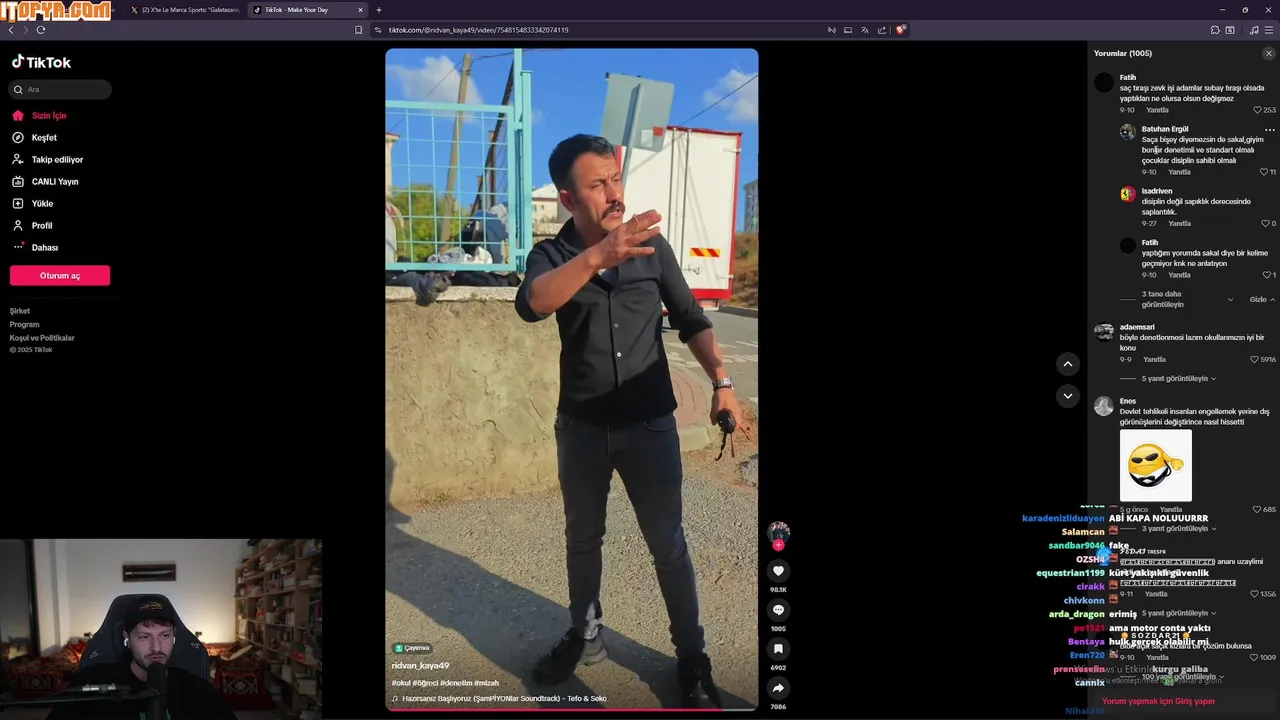Share video with arrow icon
The image size is (1280, 720).
778,688
